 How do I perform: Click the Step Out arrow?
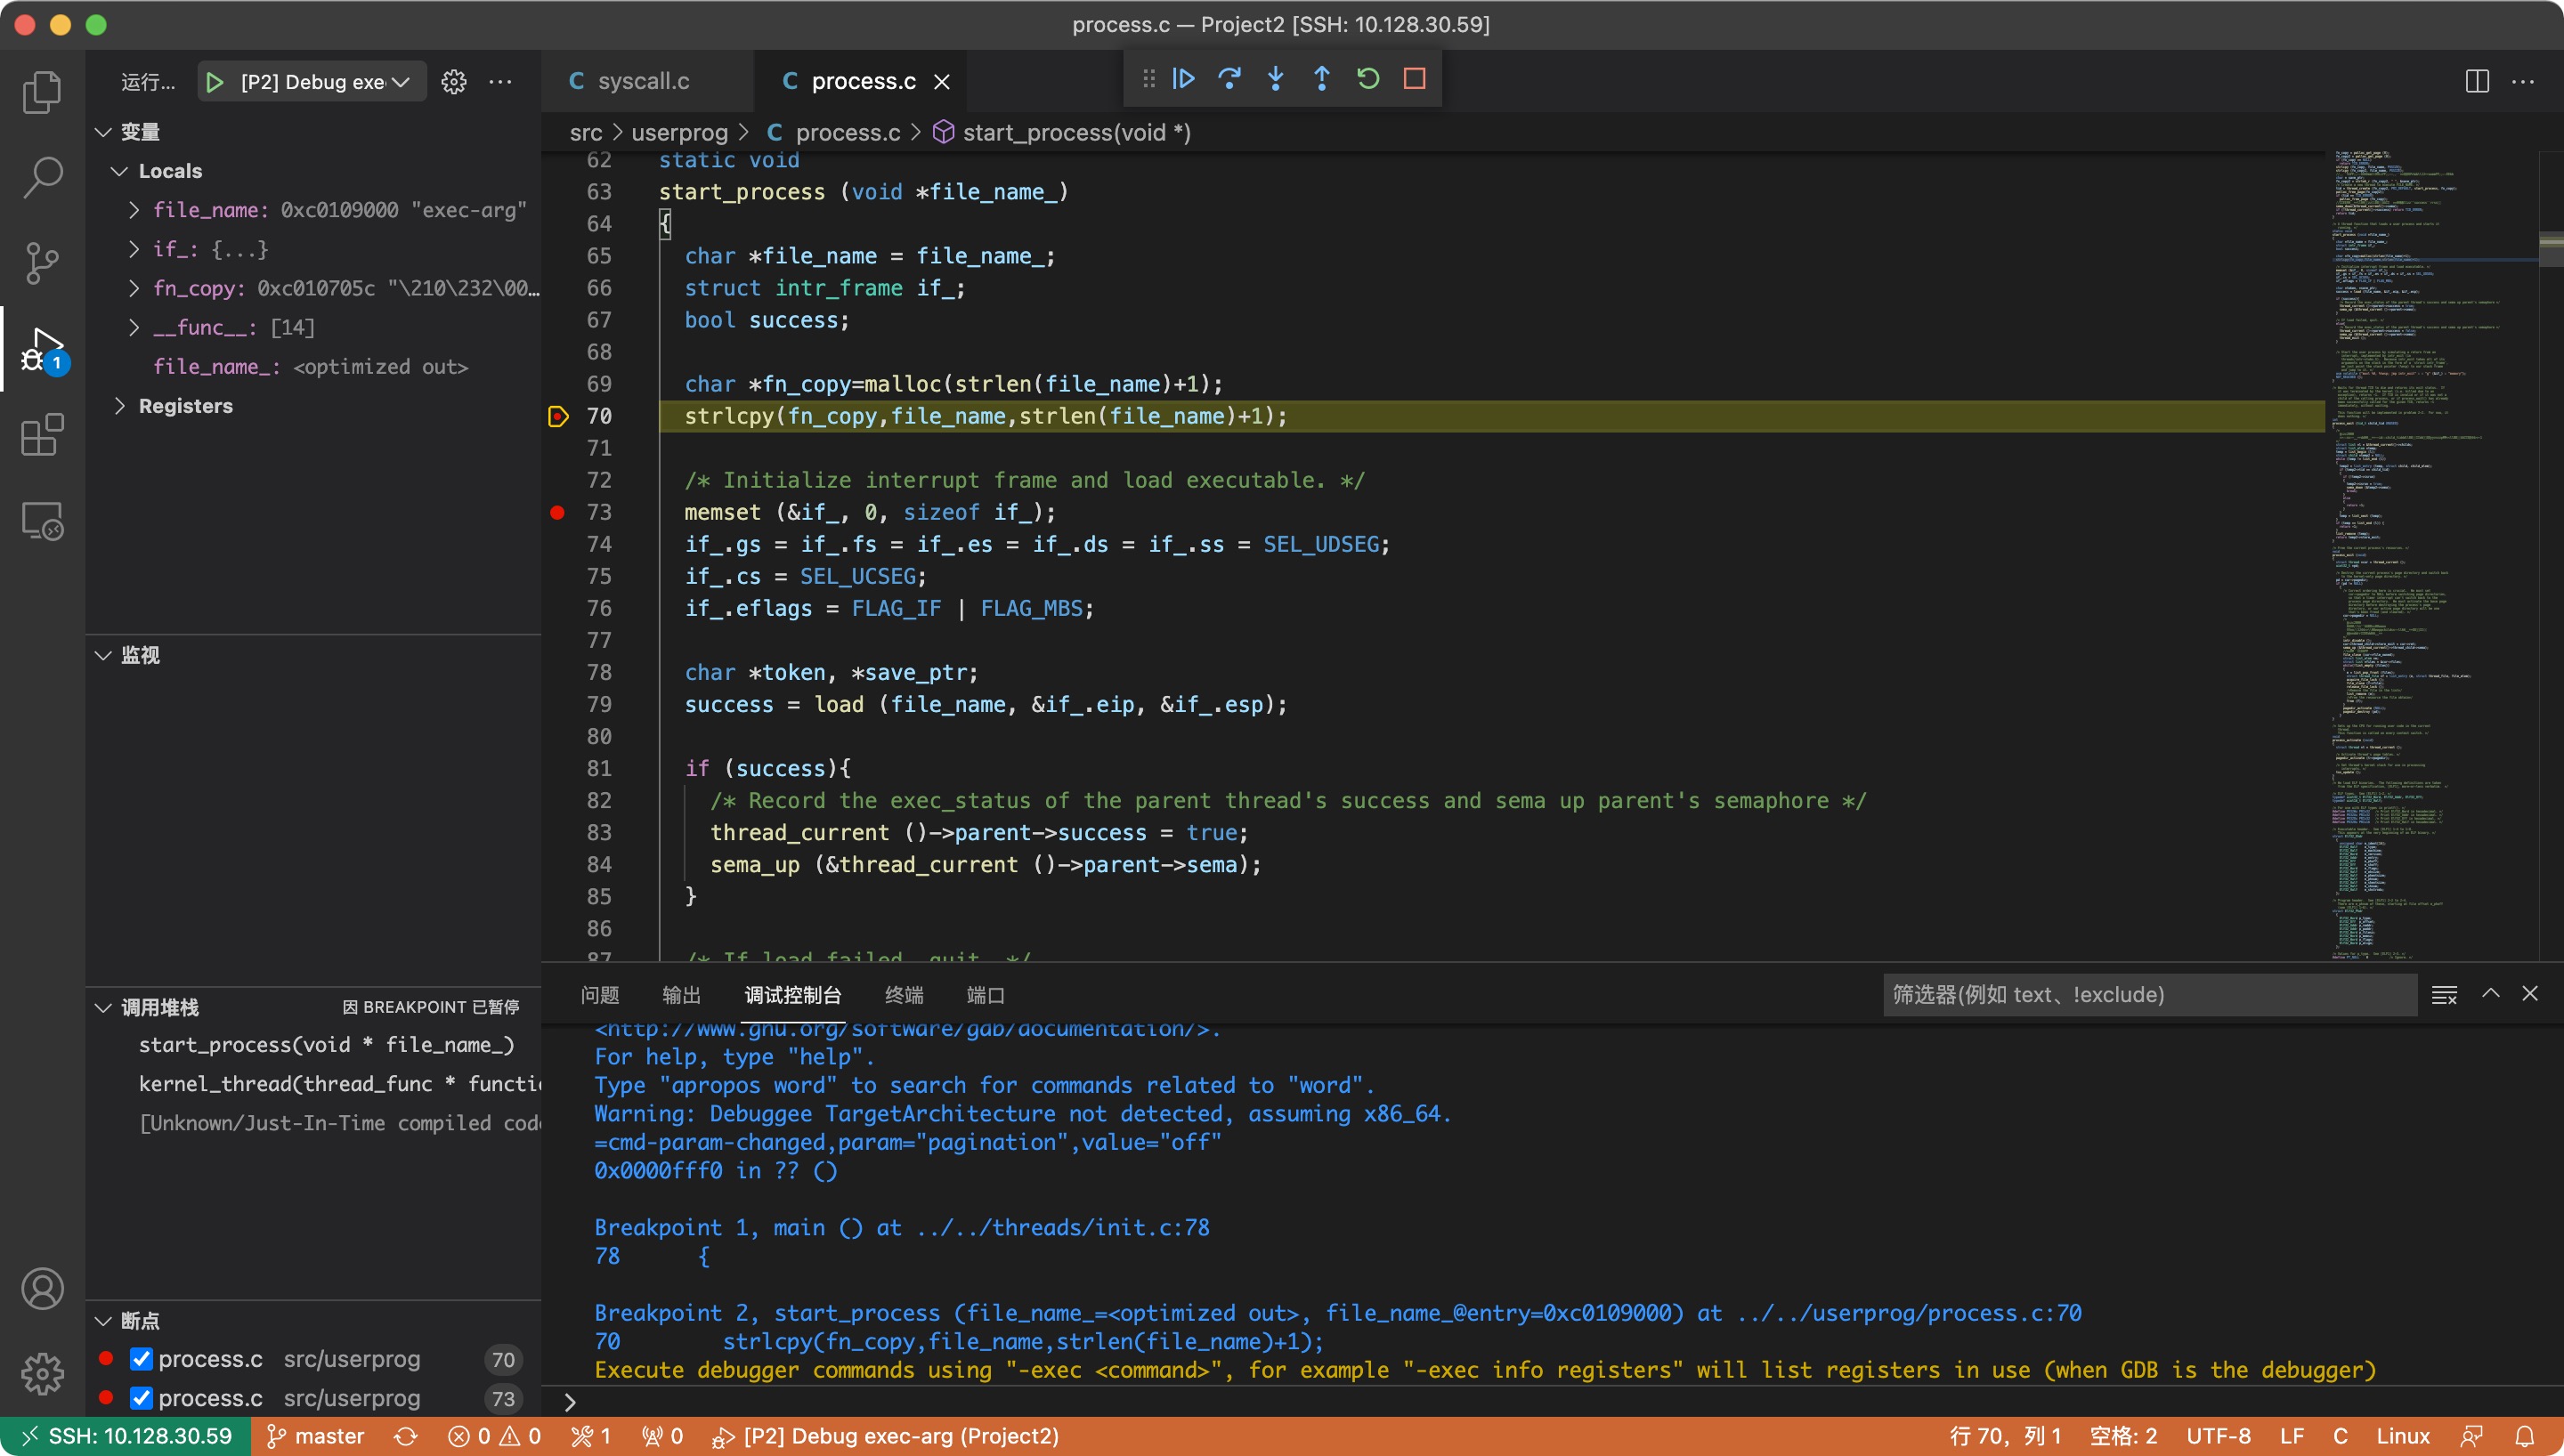(1321, 79)
